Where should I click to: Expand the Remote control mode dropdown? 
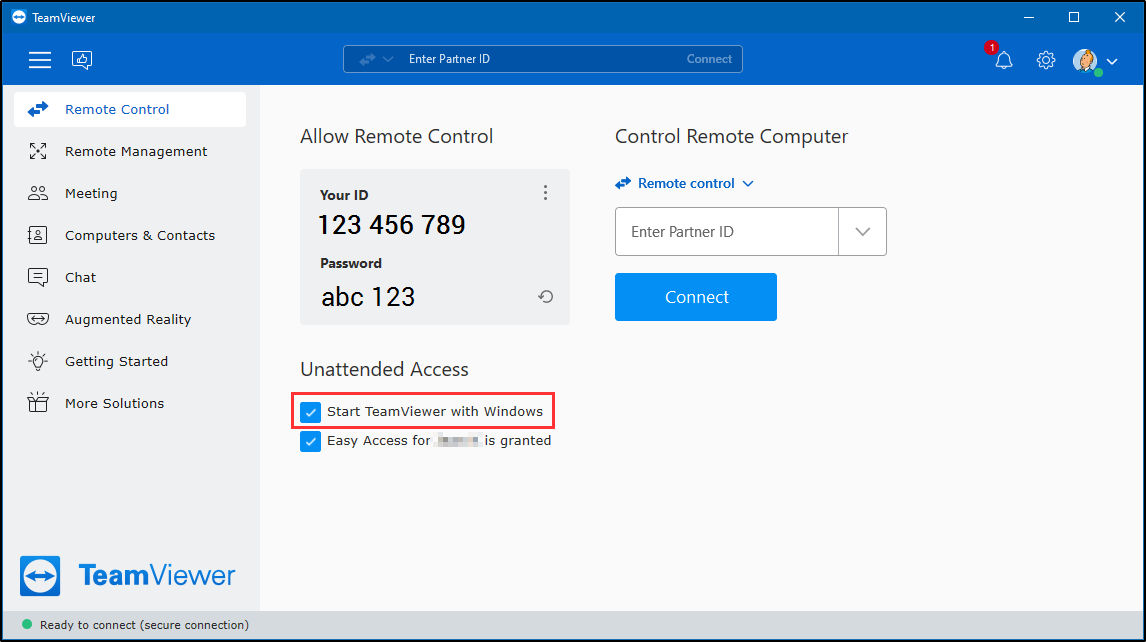coord(685,184)
